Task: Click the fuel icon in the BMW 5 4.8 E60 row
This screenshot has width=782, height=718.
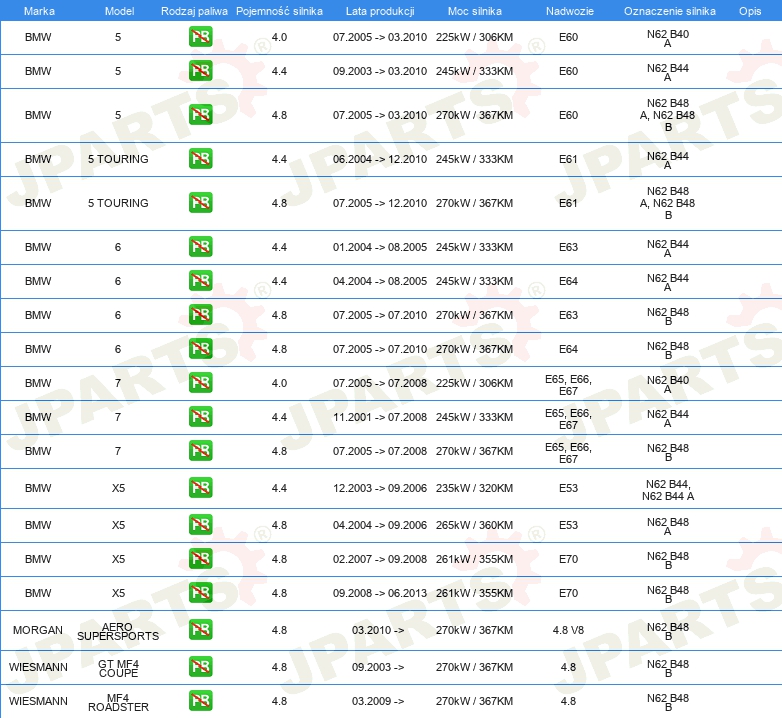Action: 200,115
